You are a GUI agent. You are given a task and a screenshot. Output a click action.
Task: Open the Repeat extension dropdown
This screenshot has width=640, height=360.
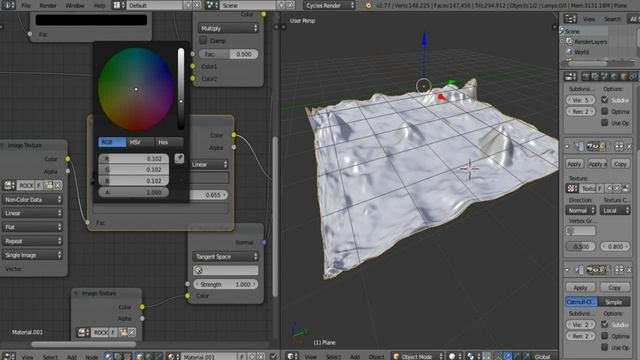pyautogui.click(x=32, y=241)
